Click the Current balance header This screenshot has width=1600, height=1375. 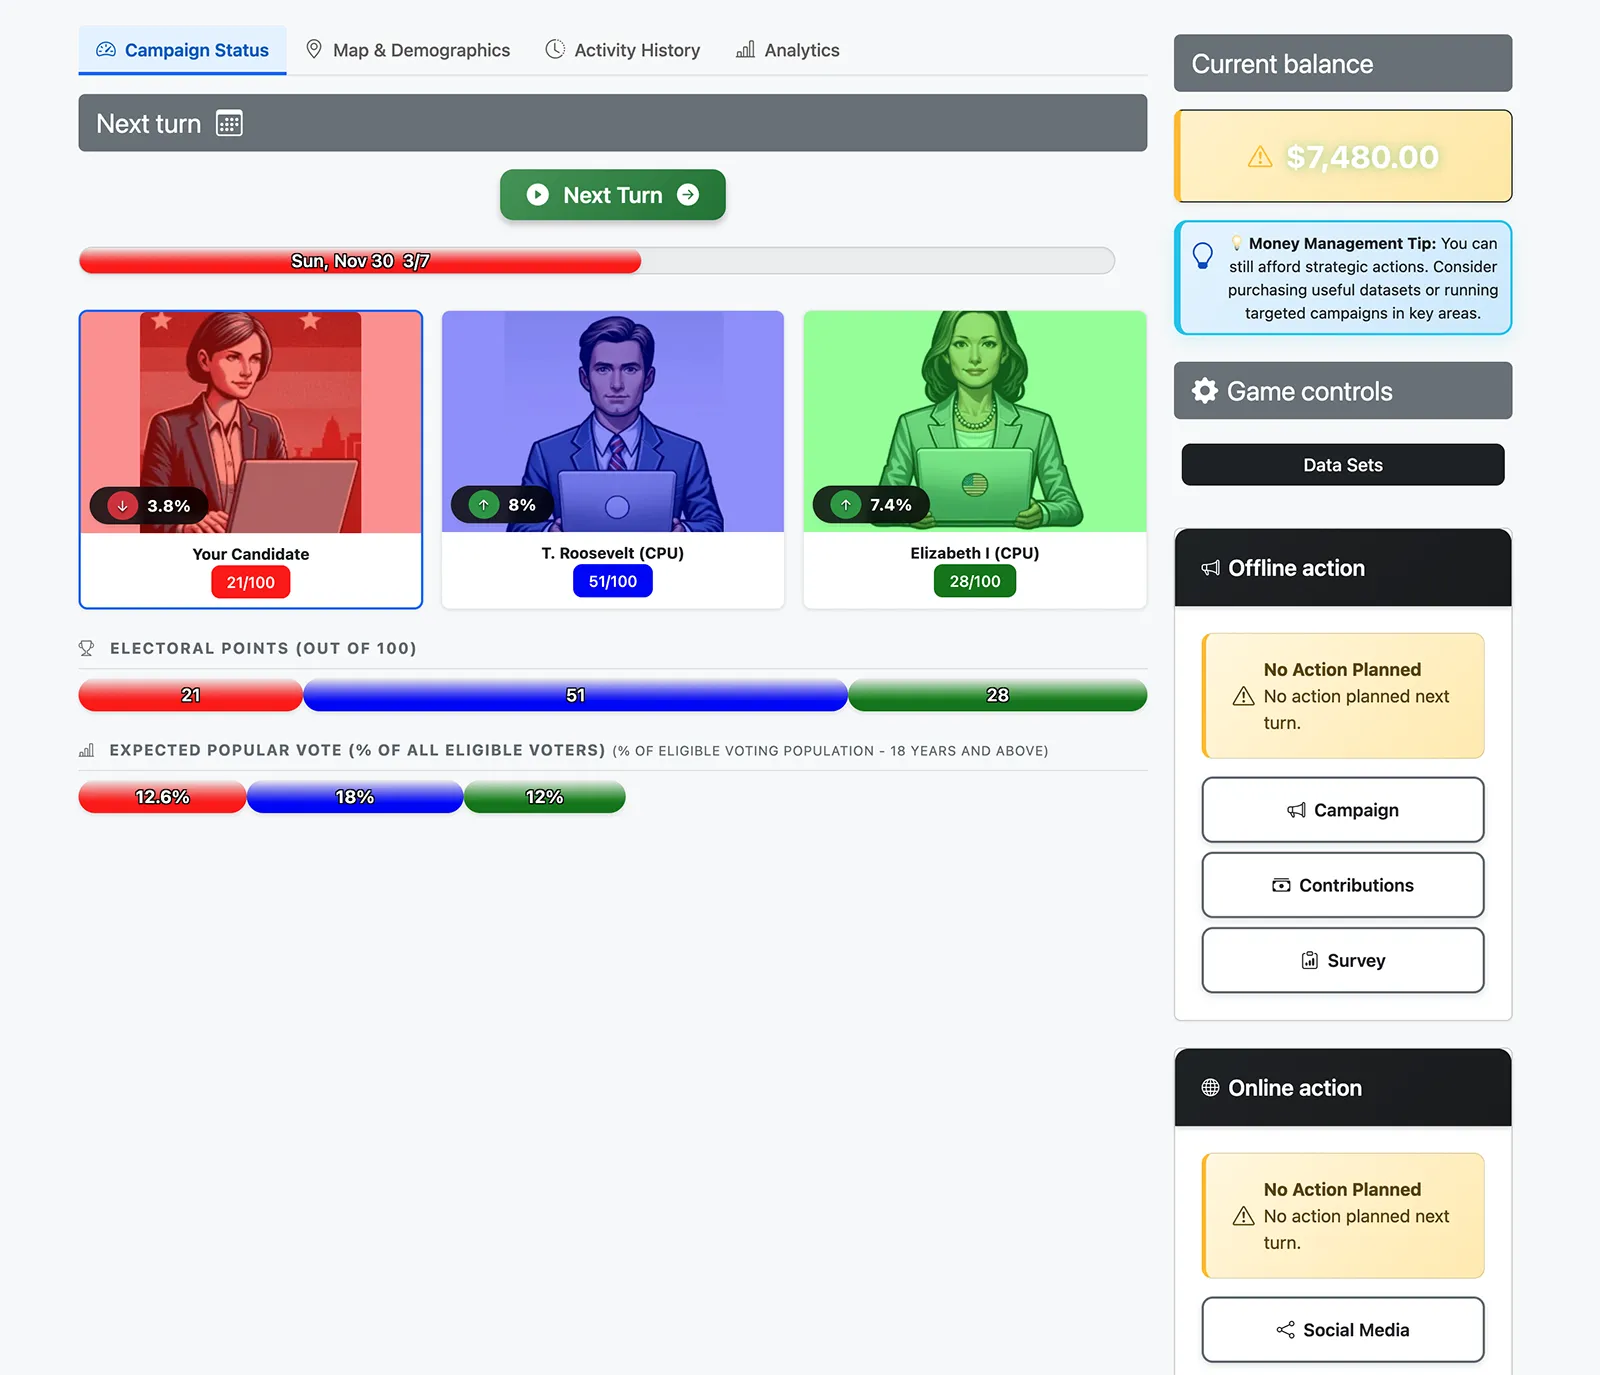pyautogui.click(x=1343, y=63)
